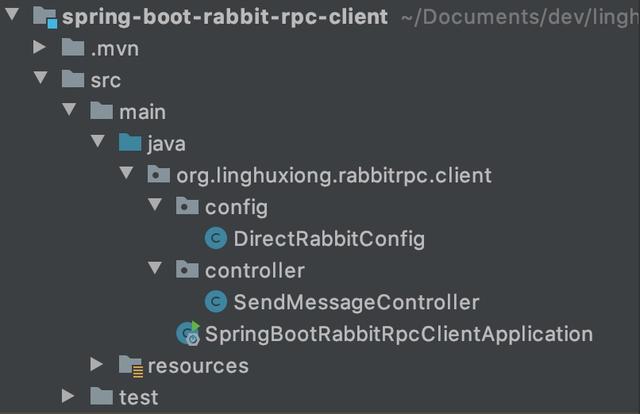Viewport: 640px width, 414px height.
Task: Click the SendMessageController class icon
Action: click(216, 302)
